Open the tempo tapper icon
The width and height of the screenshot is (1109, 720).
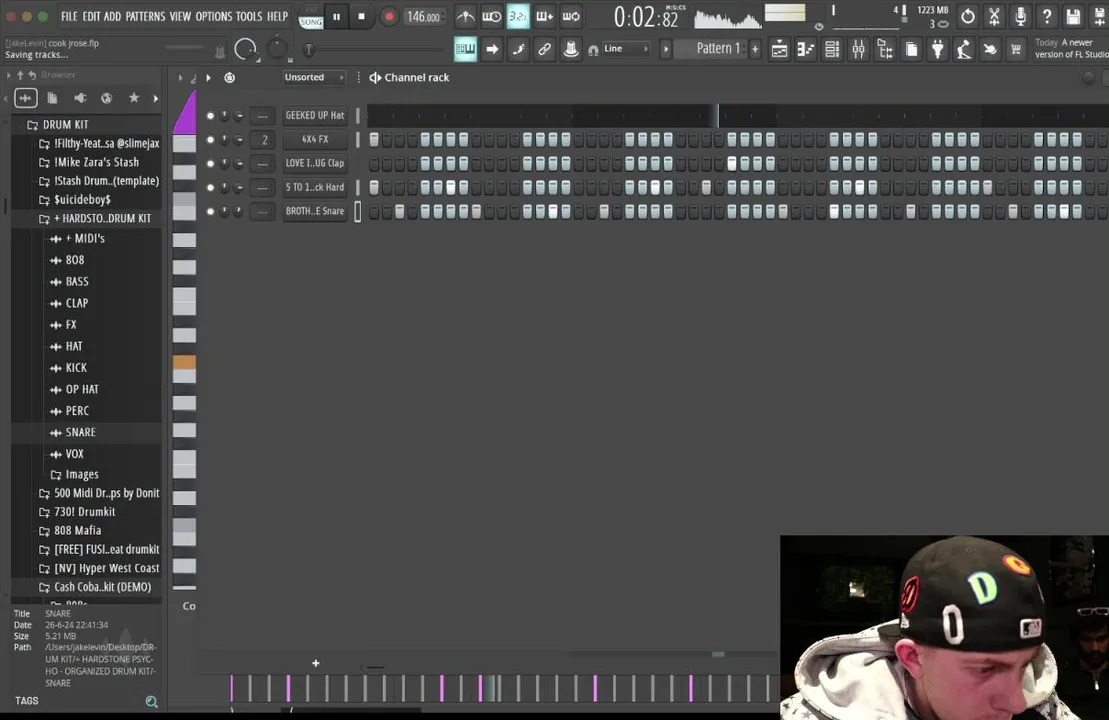[964, 49]
